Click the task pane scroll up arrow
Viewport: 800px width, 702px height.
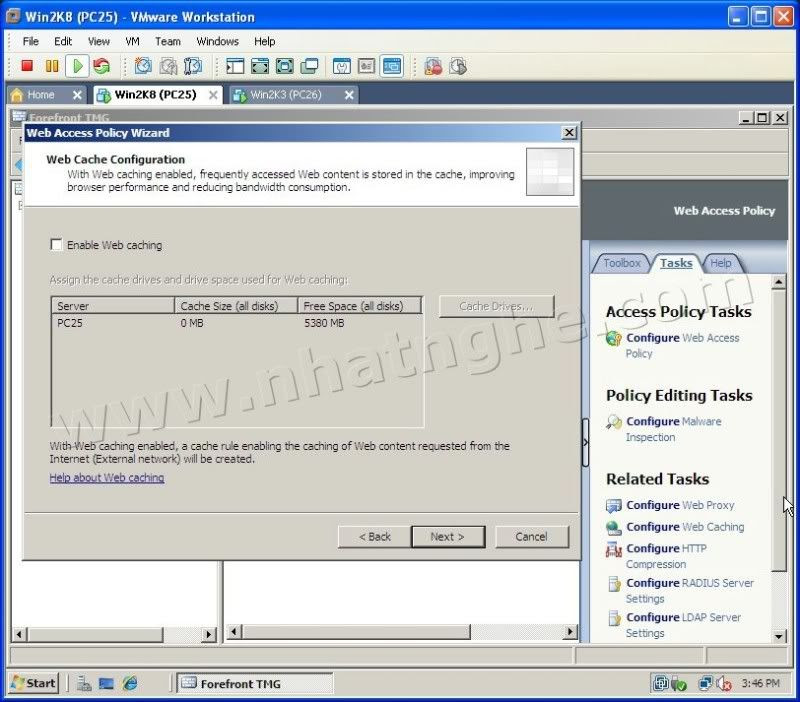point(779,282)
